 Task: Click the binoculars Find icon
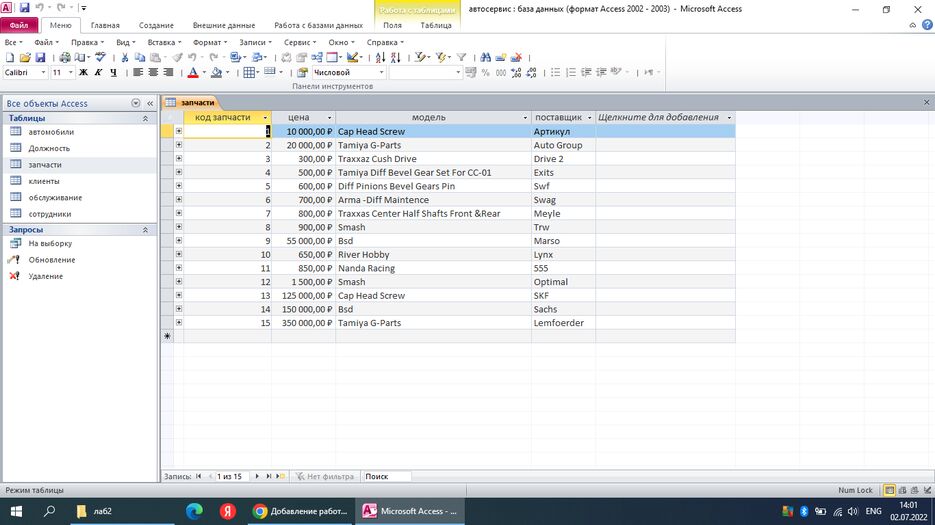click(x=485, y=57)
